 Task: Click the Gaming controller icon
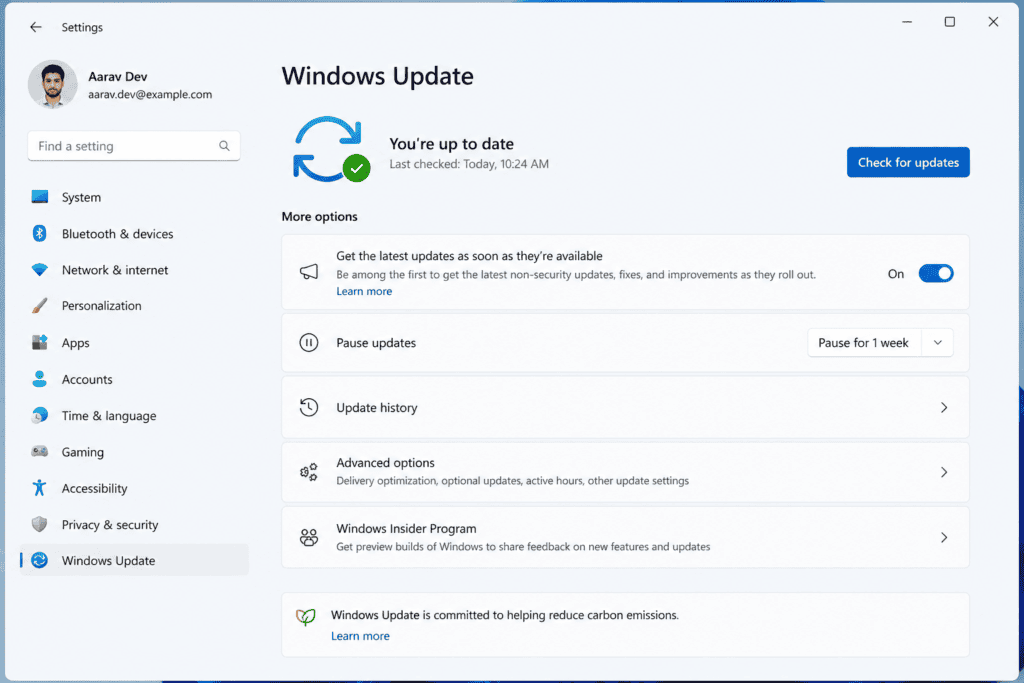pos(40,451)
